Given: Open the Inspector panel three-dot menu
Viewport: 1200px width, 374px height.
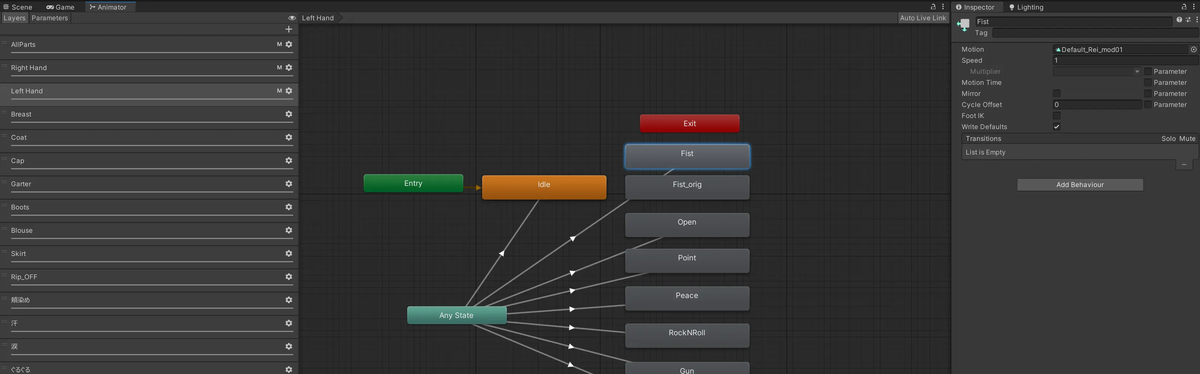Looking at the screenshot, I should (1193, 7).
